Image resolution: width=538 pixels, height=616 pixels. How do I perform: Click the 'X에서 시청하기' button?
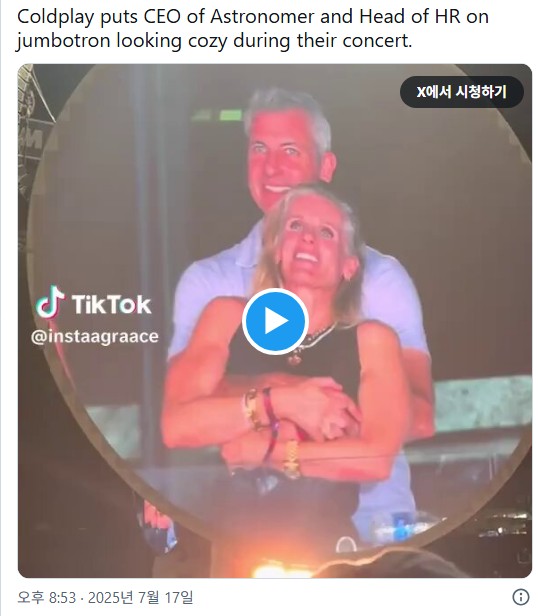462,92
